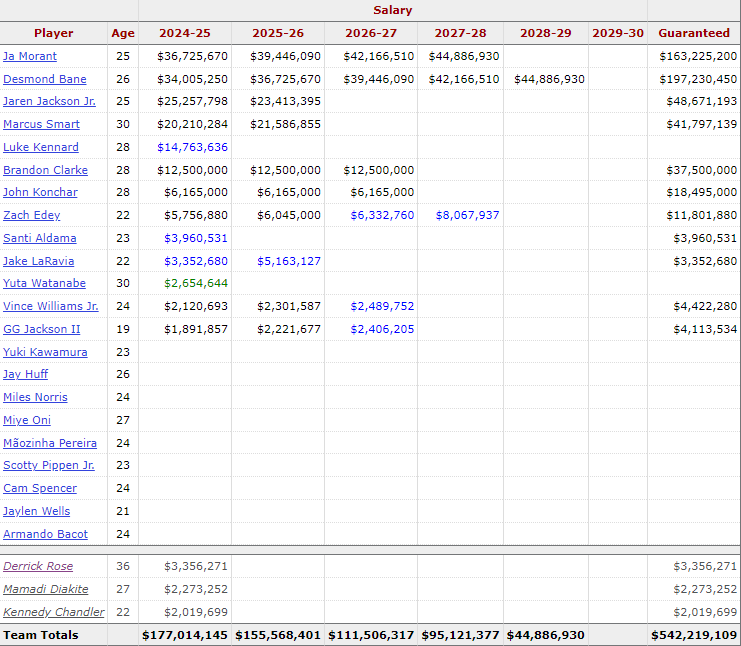Open Zach Edey's player page
This screenshot has height=646, width=741.
pyautogui.click(x=32, y=215)
